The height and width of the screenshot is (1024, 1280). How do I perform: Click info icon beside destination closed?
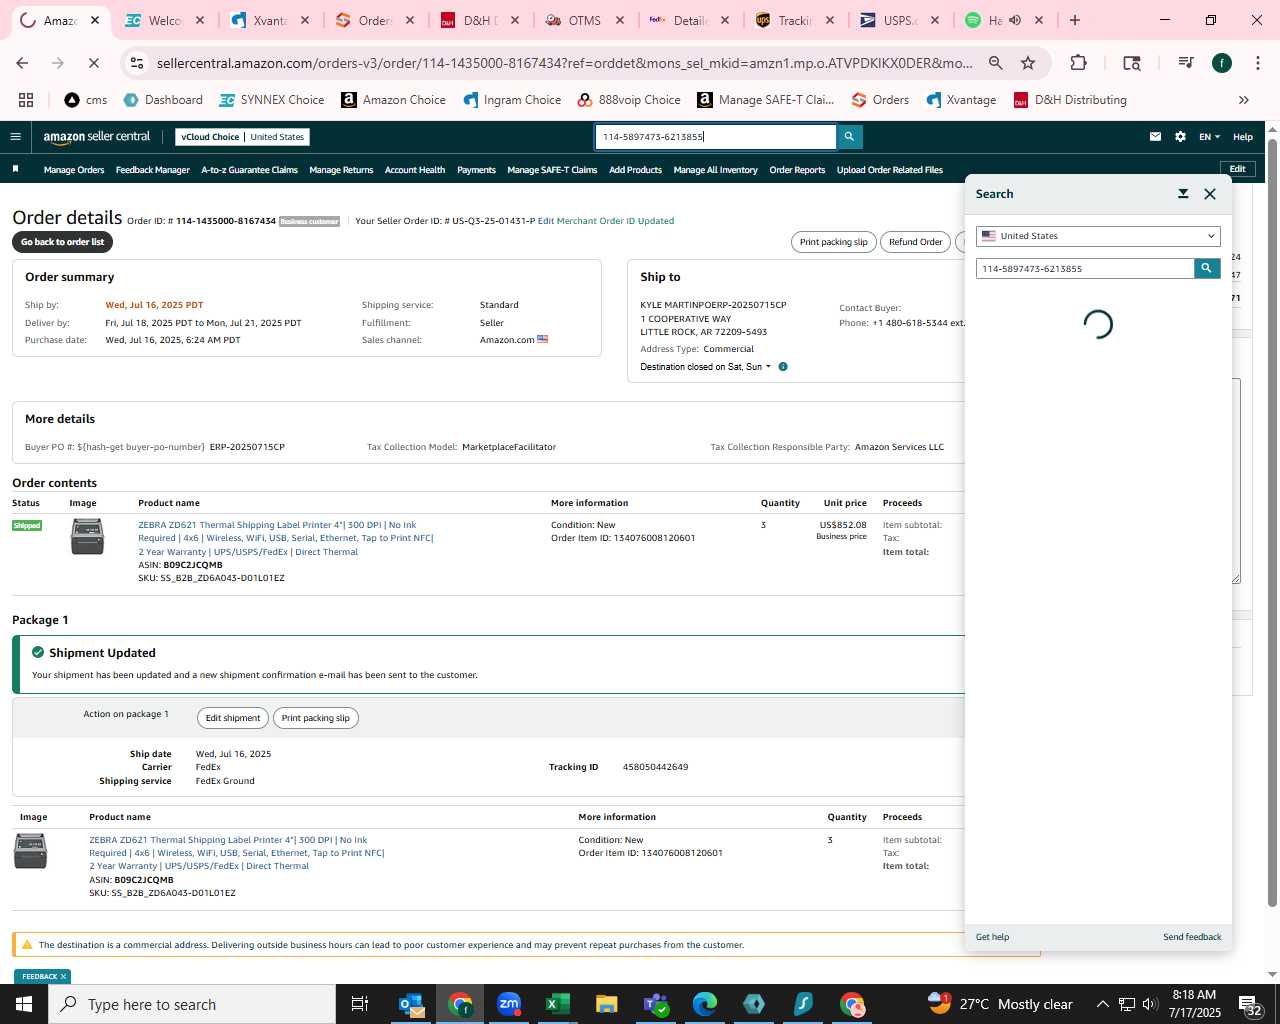(783, 367)
